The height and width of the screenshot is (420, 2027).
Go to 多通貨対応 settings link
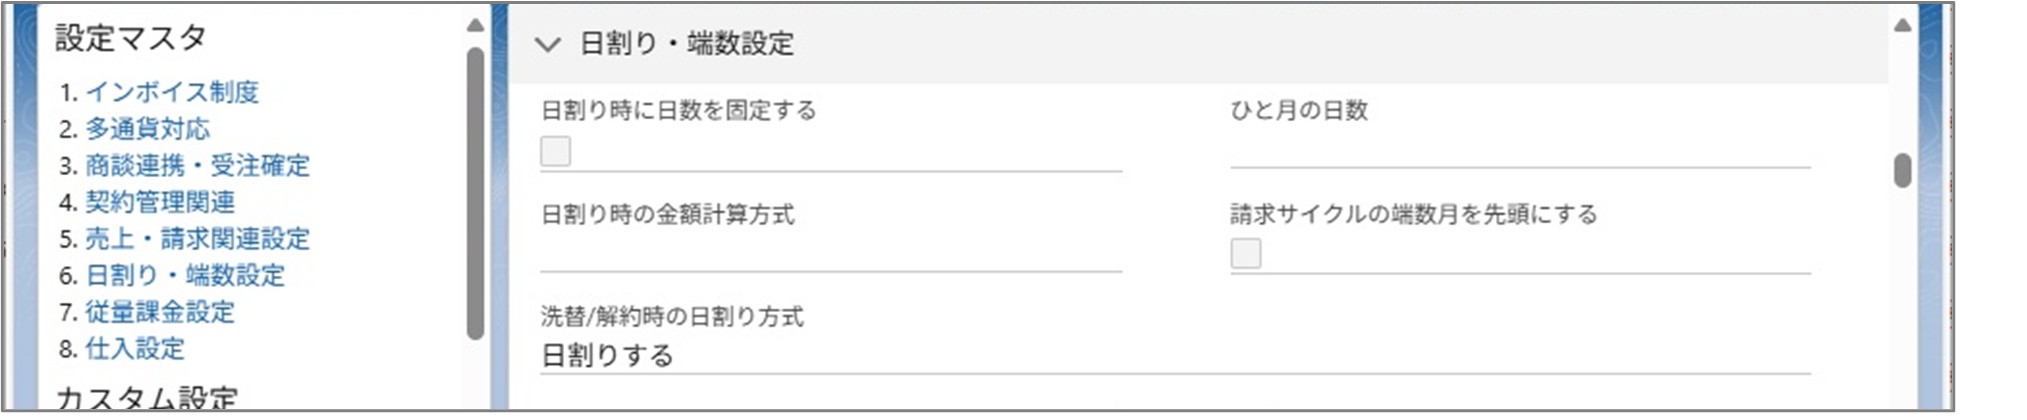pyautogui.click(x=148, y=129)
